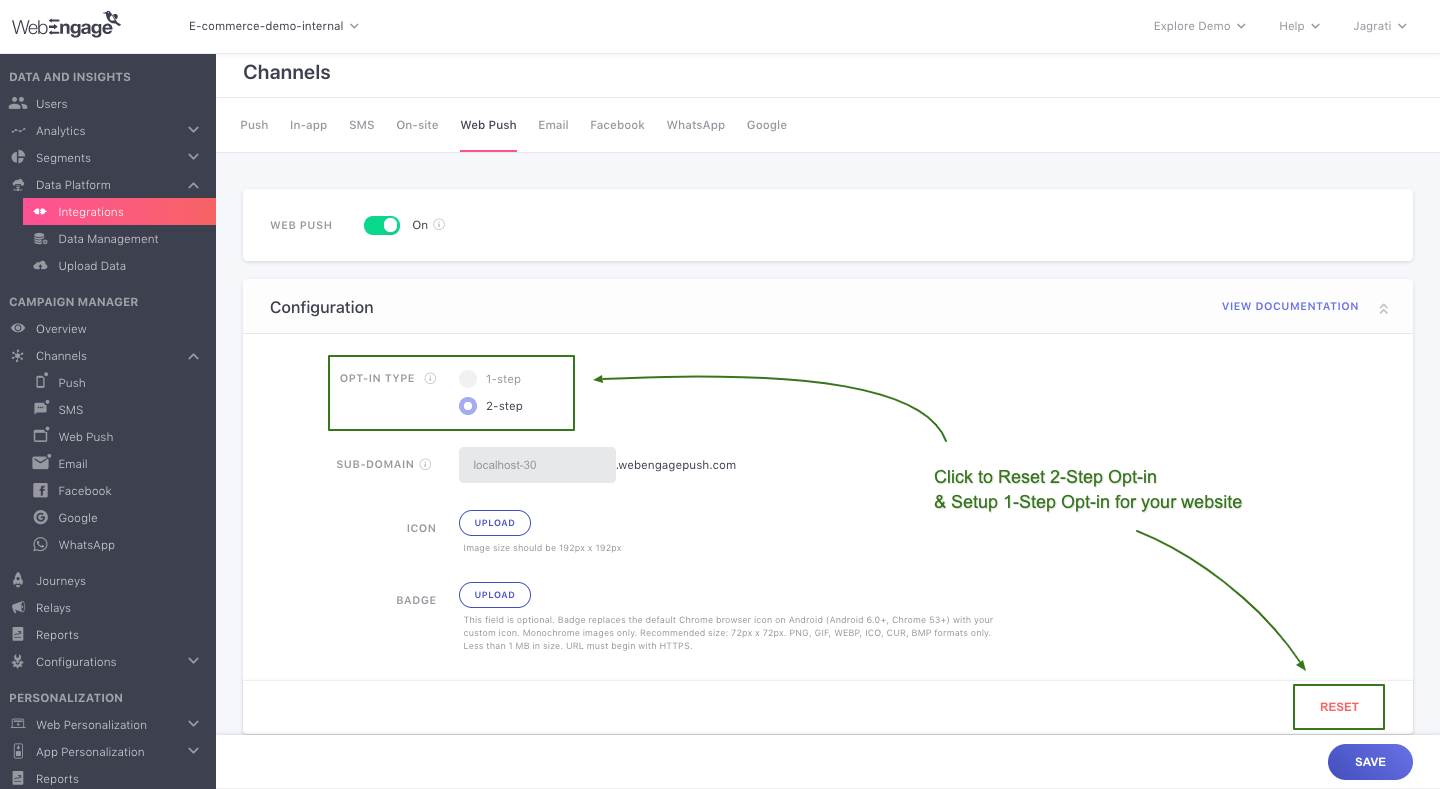
Task: Click the info icon beside Opt-in Type
Action: [x=430, y=378]
